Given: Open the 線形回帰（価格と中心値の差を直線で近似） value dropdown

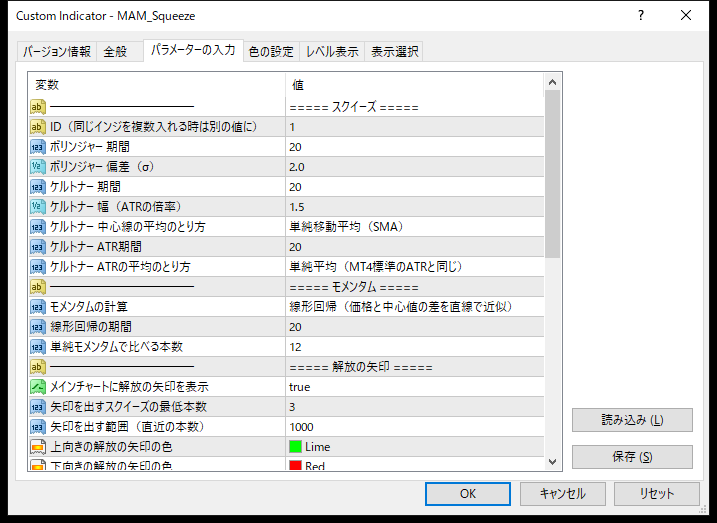Looking at the screenshot, I should coord(415,307).
